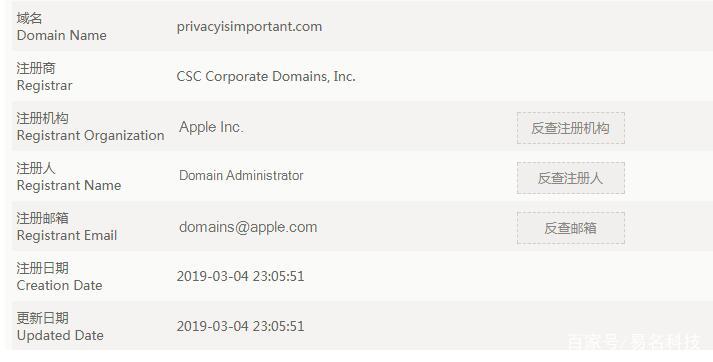
Task: Click the Domain Name field label
Action: click(61, 35)
